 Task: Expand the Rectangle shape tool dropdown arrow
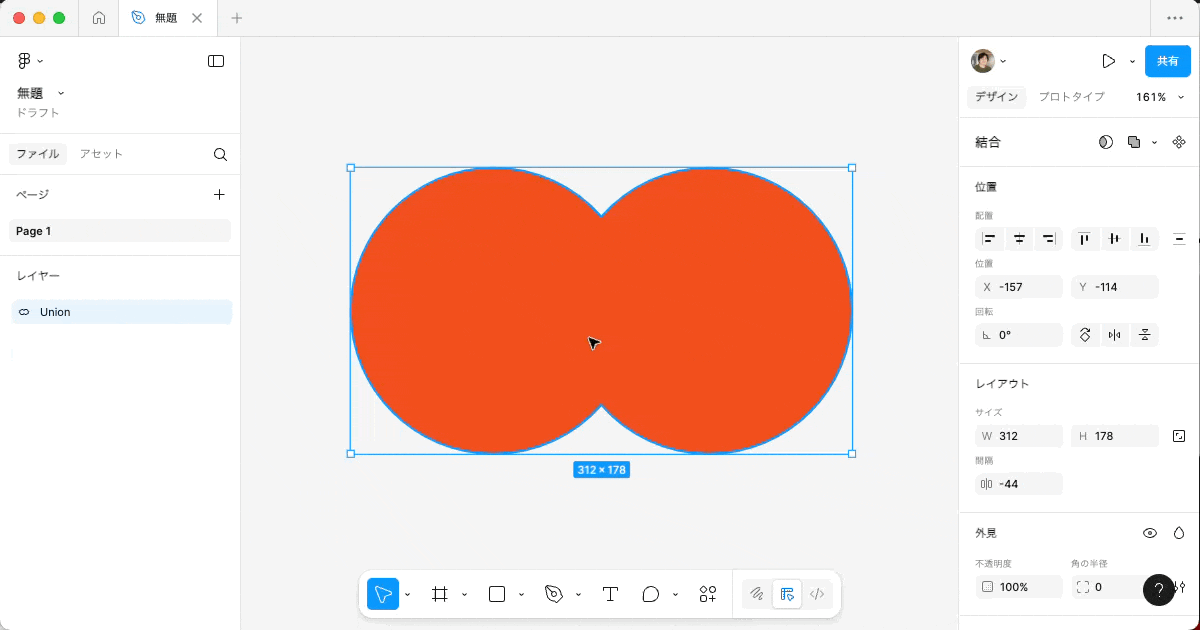[522, 595]
